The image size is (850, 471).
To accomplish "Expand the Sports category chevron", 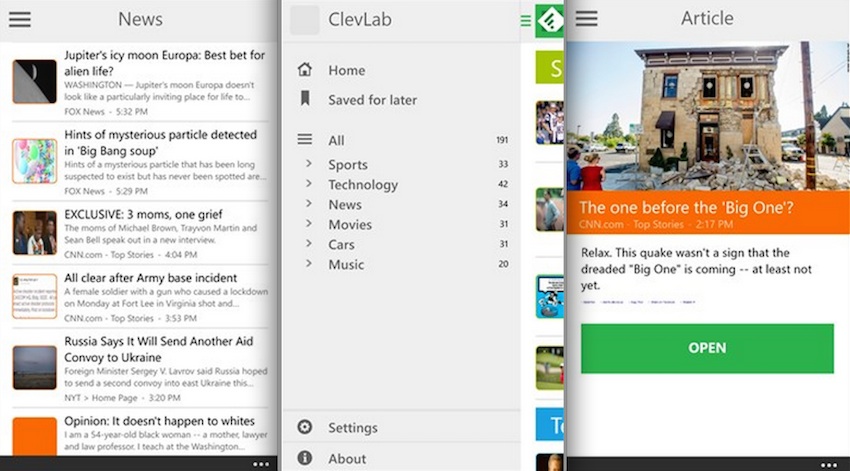I will click(308, 163).
